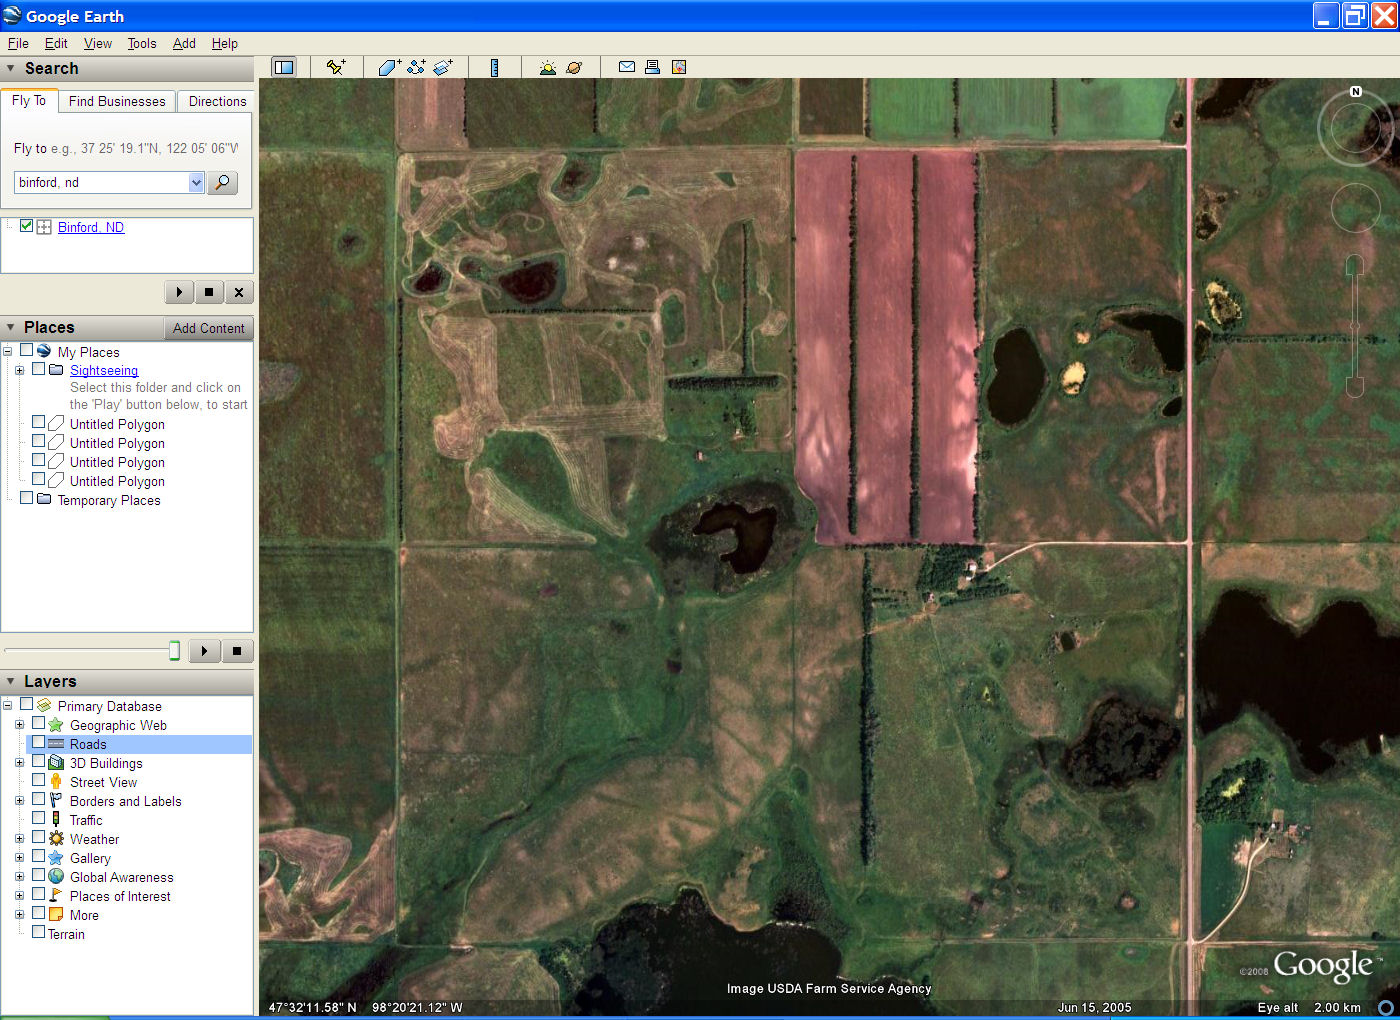
Task: Click the Move joystick navigation control
Action: (1356, 208)
